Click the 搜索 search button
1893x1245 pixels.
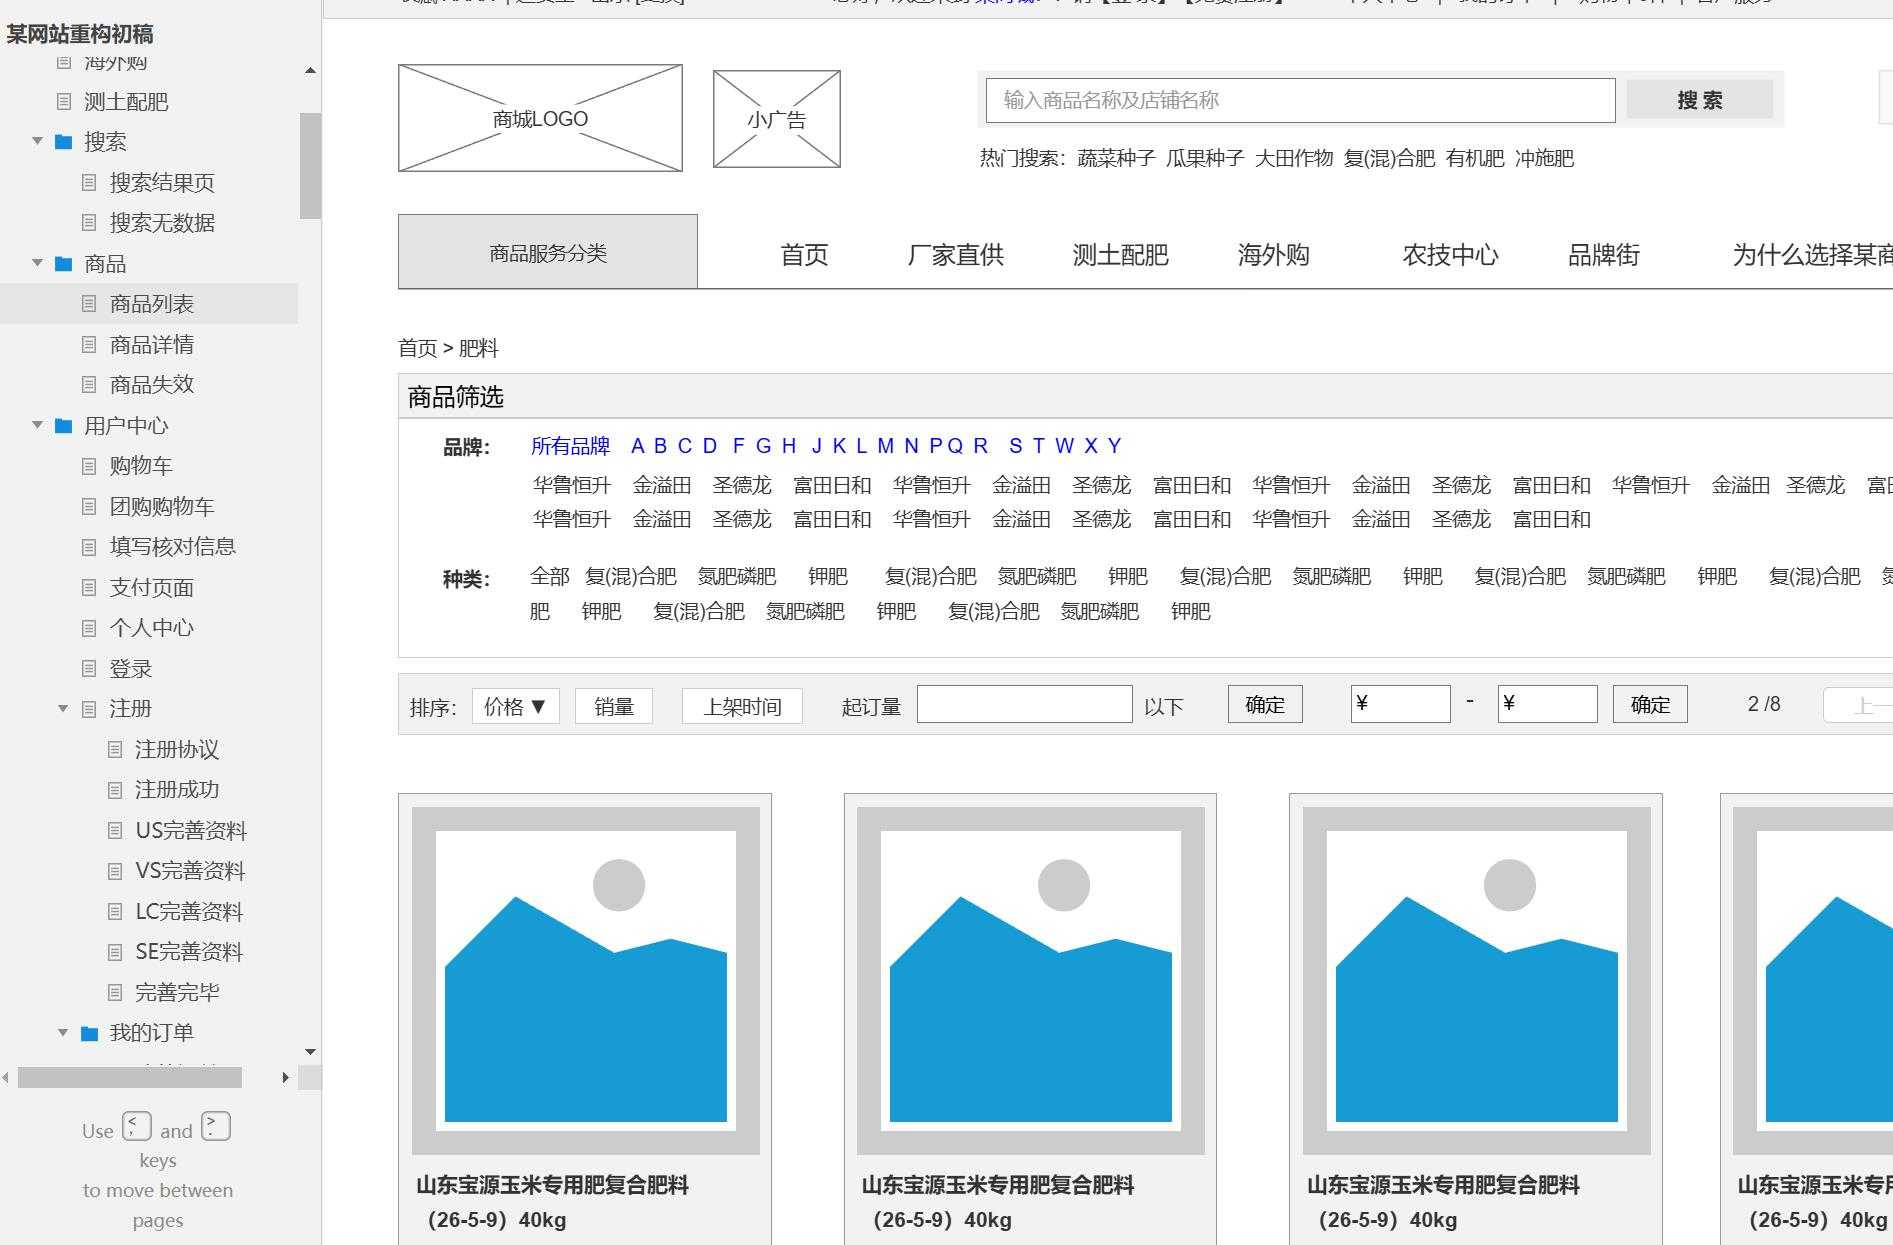[x=1699, y=99]
